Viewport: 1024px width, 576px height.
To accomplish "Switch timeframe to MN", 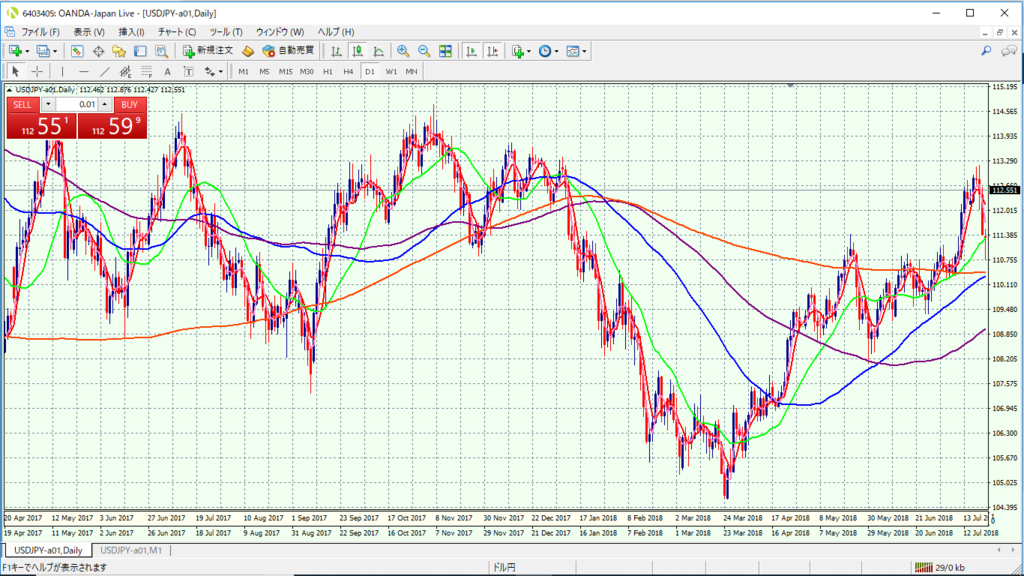I will 411,71.
